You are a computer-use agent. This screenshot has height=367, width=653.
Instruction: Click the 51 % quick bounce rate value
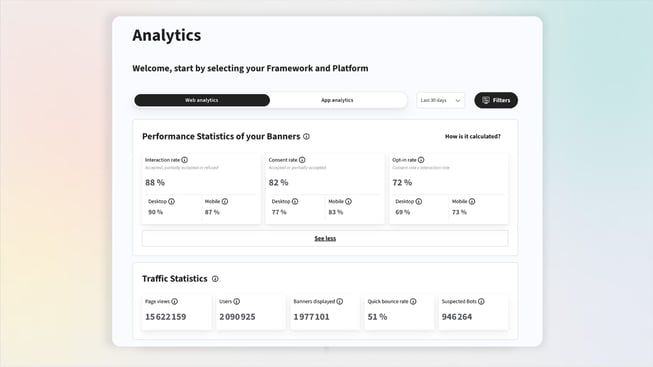point(377,317)
